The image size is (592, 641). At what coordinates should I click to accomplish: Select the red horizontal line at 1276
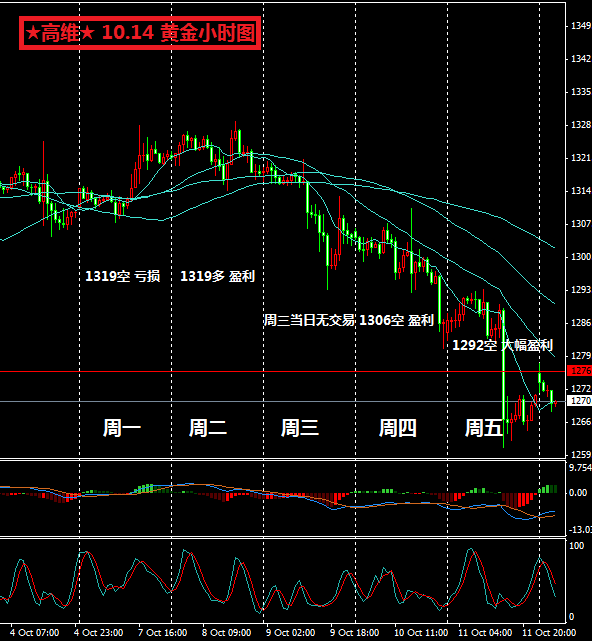(x=283, y=372)
